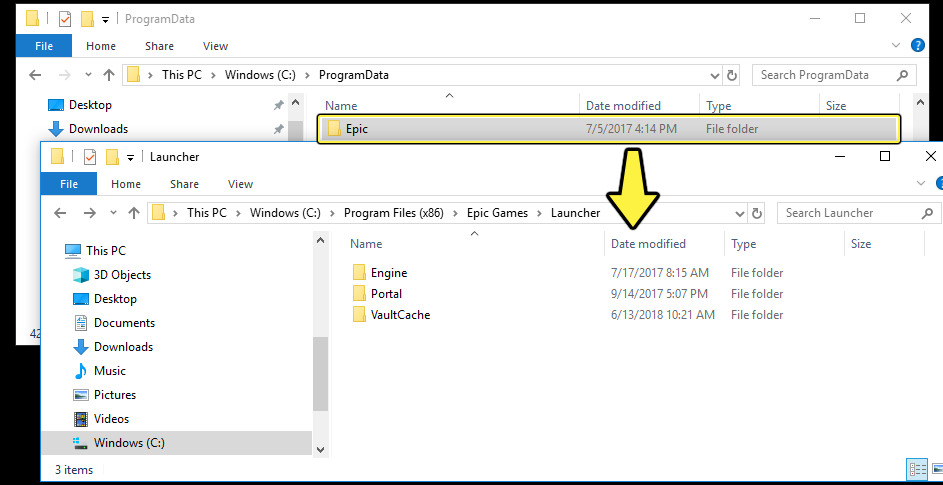Open Help in ProgramData window

click(x=917, y=45)
